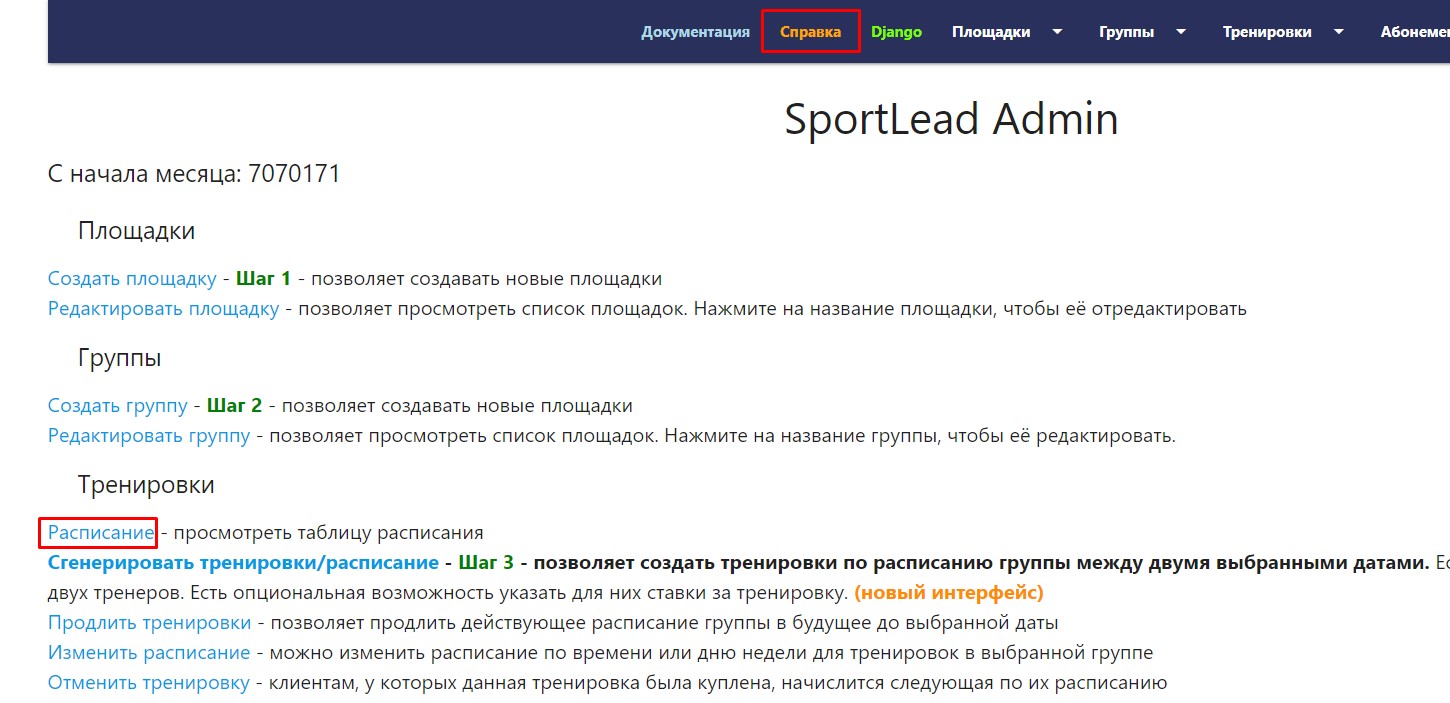Open the Документация link in navbar
The image size is (1450, 703).
point(695,32)
